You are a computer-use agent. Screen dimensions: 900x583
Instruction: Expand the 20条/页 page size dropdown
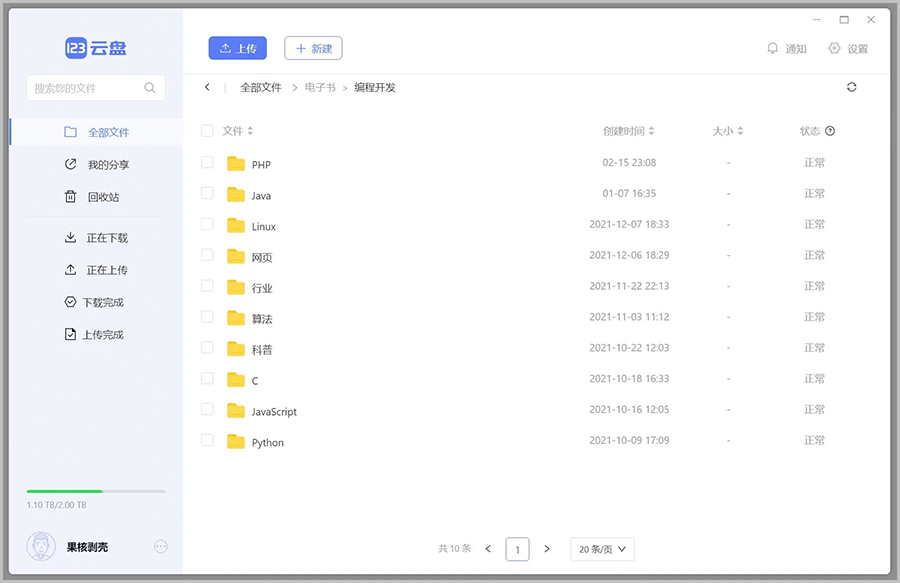602,549
